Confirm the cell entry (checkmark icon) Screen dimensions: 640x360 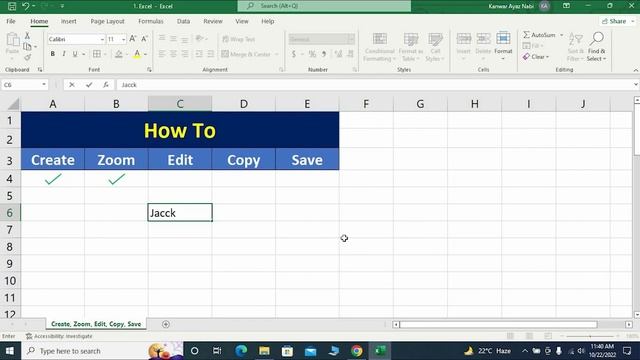click(89, 85)
